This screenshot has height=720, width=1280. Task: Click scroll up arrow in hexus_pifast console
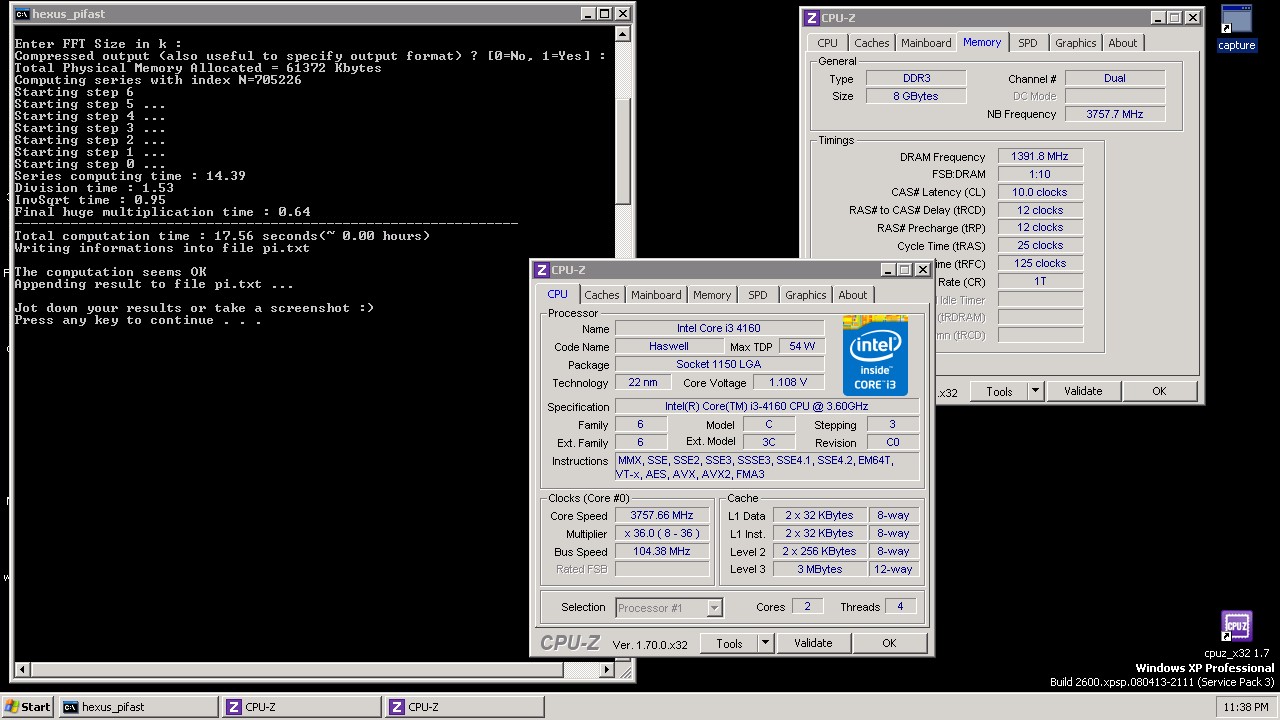coord(623,34)
